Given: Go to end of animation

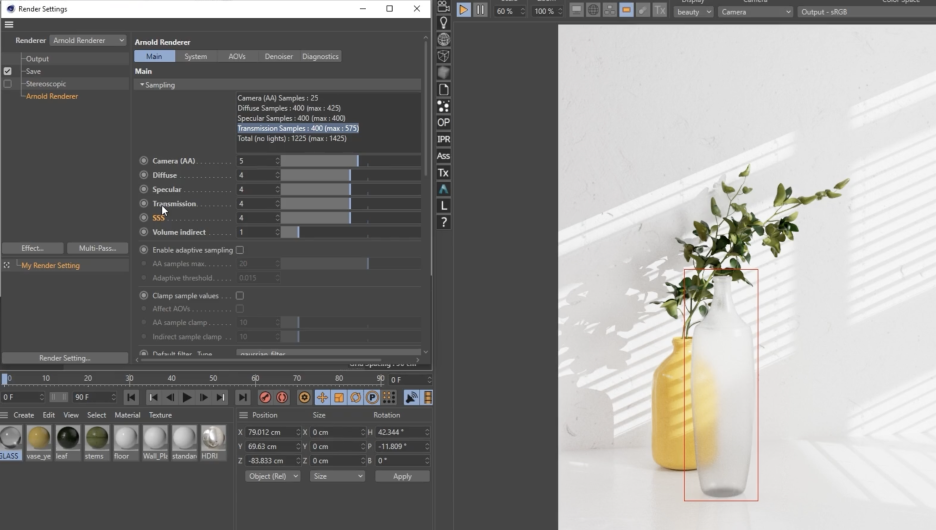Looking at the screenshot, I should pos(242,398).
